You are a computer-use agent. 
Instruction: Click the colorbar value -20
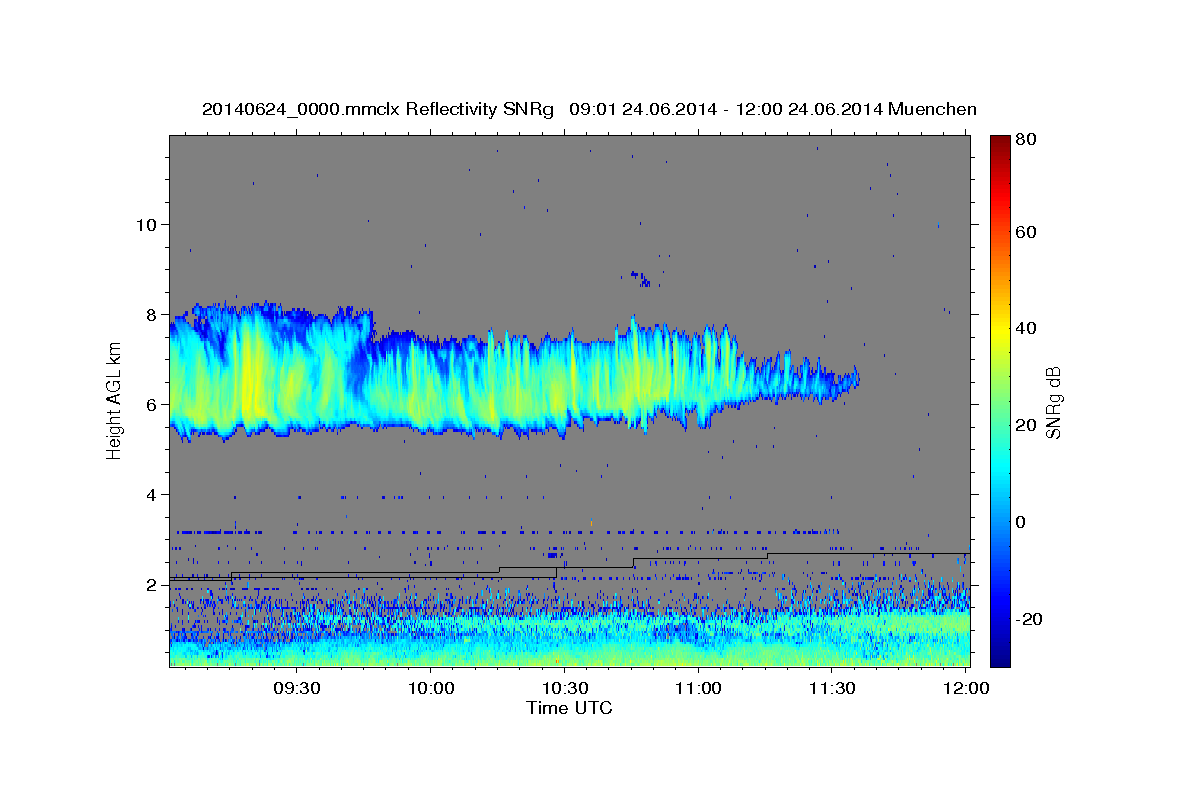pyautogui.click(x=1029, y=619)
